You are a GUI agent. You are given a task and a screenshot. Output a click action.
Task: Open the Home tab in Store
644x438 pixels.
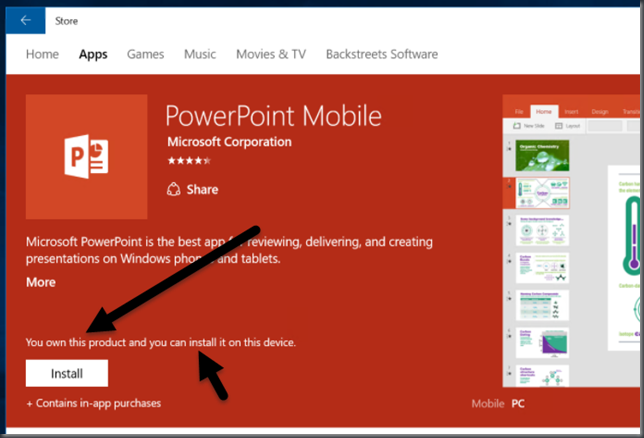(x=42, y=54)
